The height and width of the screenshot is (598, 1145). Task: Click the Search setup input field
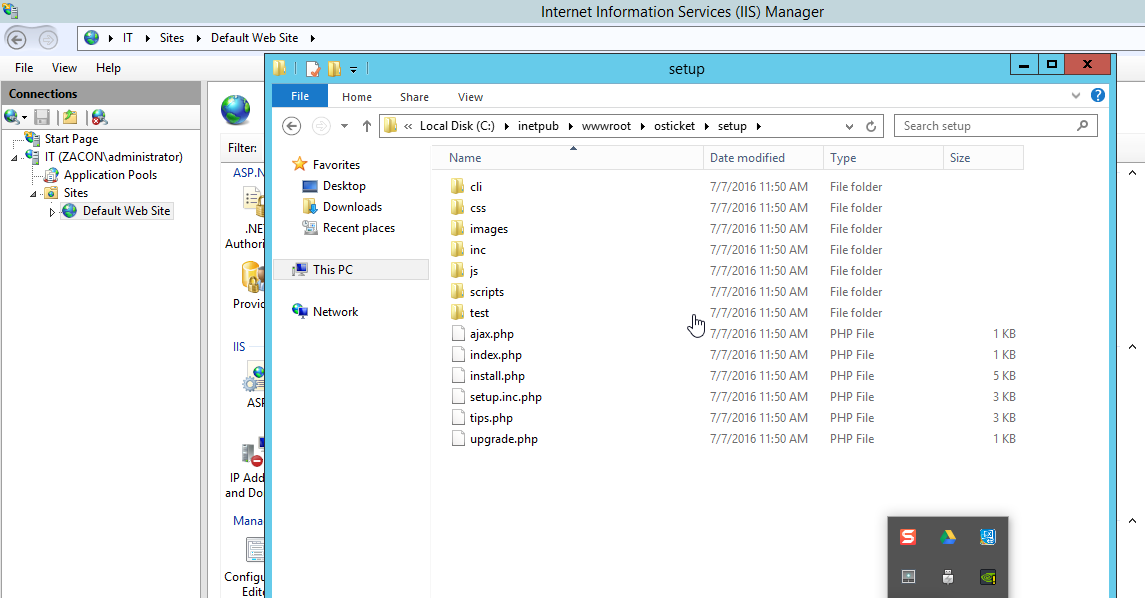[x=995, y=126]
